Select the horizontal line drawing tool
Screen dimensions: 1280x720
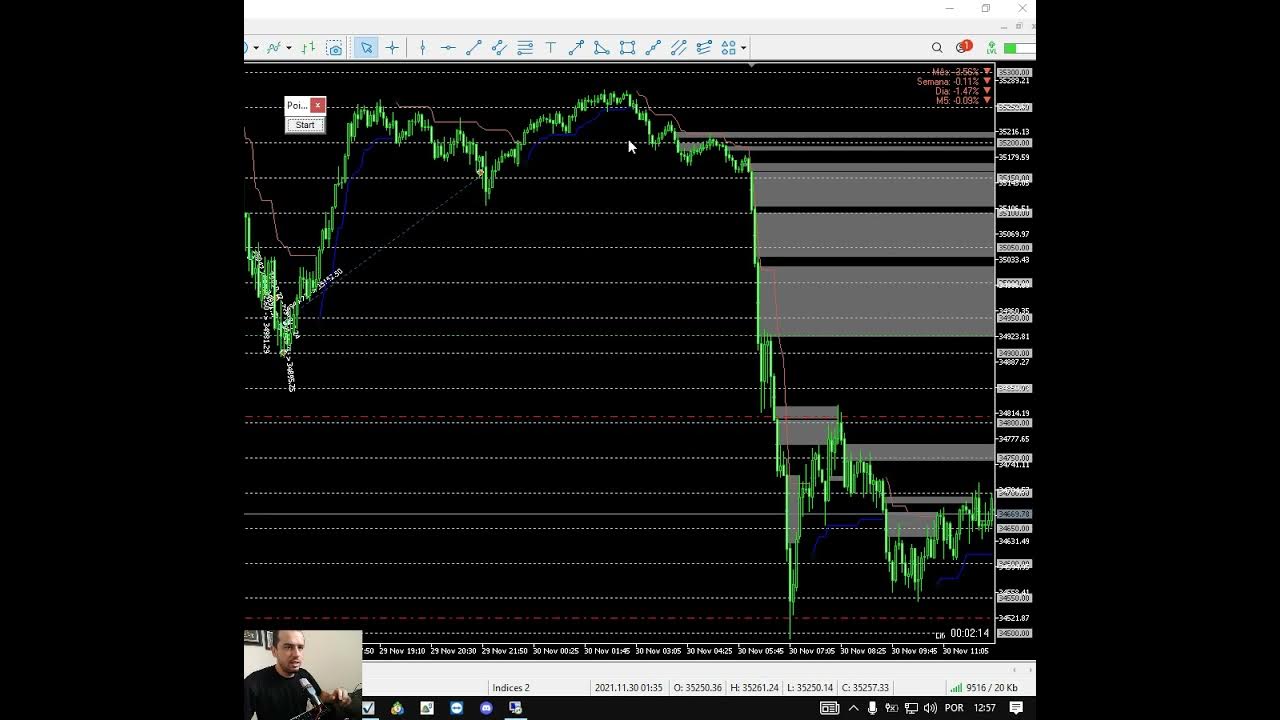pos(447,47)
